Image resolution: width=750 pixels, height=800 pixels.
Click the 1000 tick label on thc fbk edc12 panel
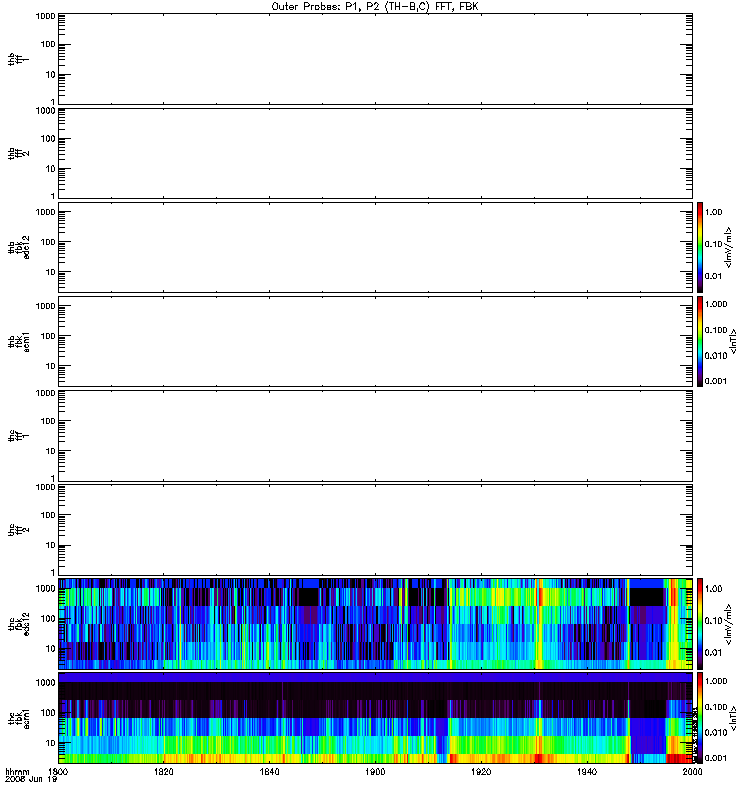pos(45,588)
